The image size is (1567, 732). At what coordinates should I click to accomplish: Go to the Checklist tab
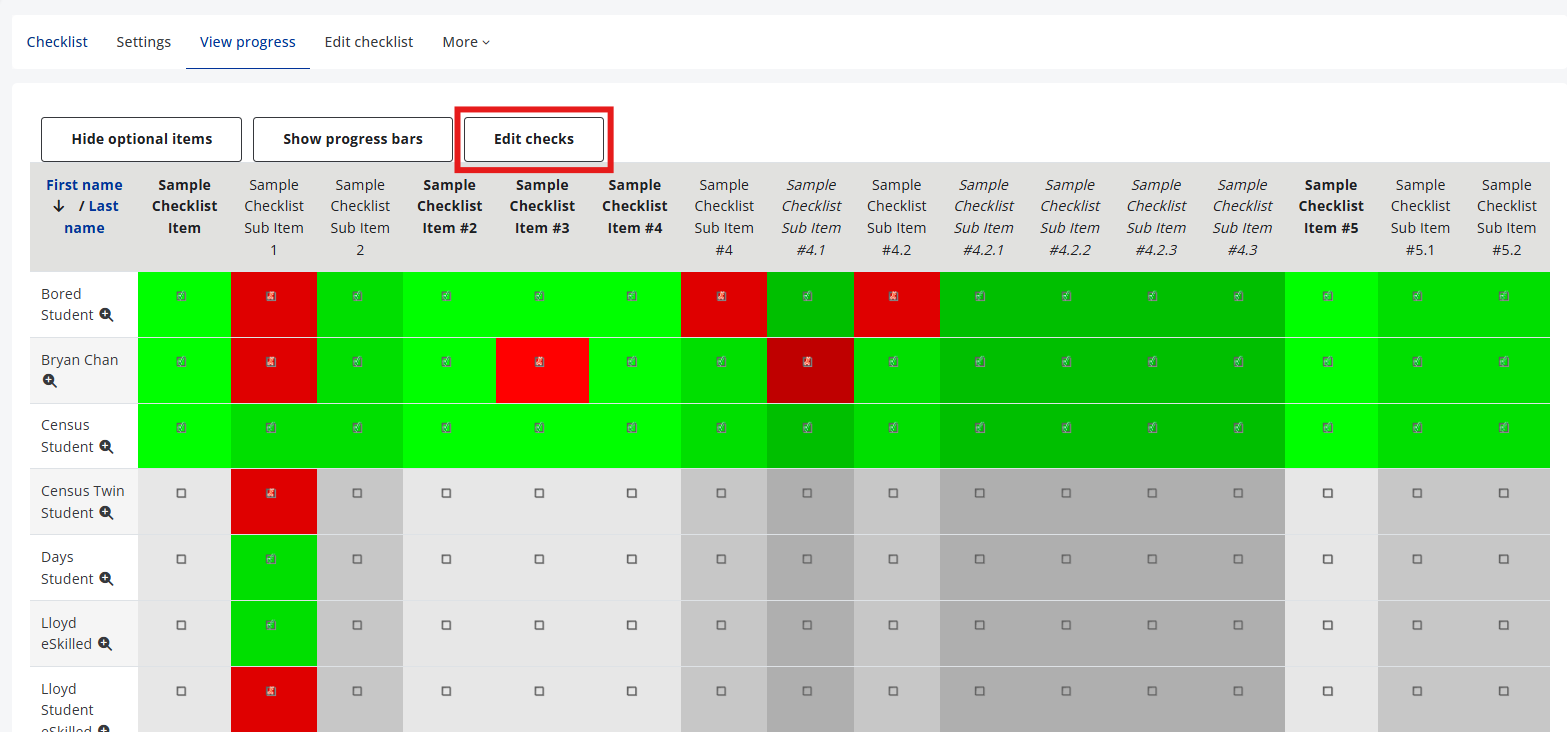coord(57,42)
